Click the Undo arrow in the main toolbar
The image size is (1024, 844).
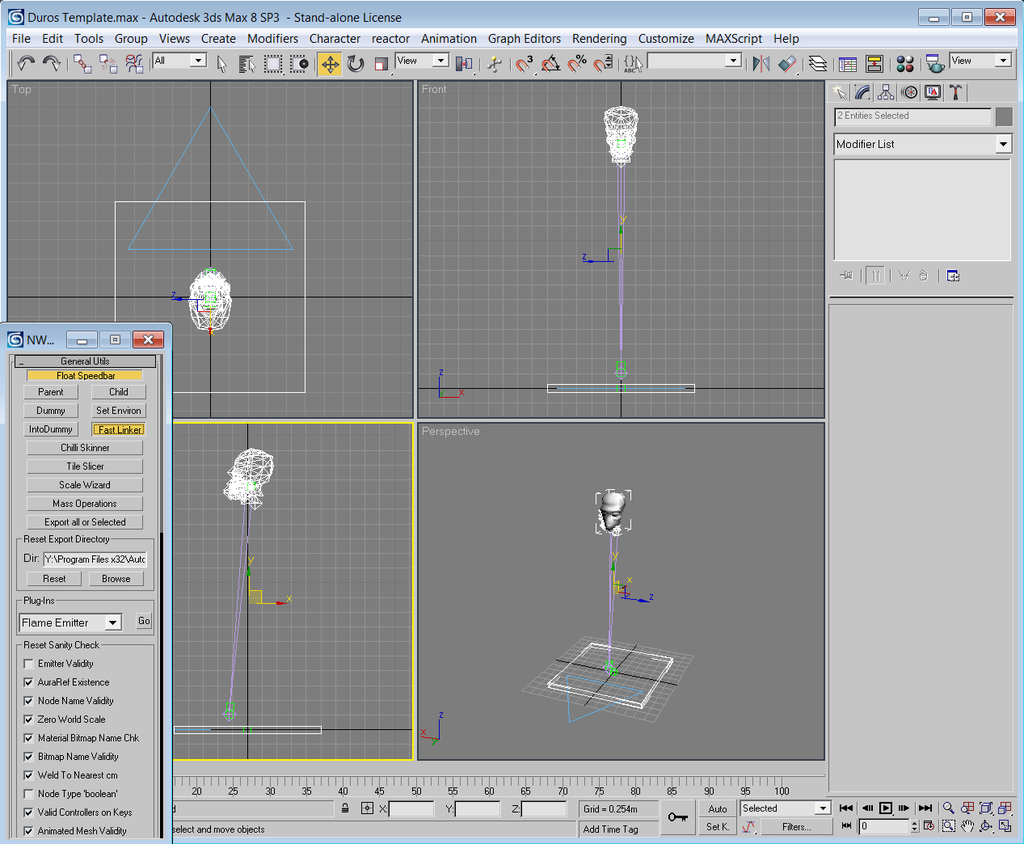point(25,63)
